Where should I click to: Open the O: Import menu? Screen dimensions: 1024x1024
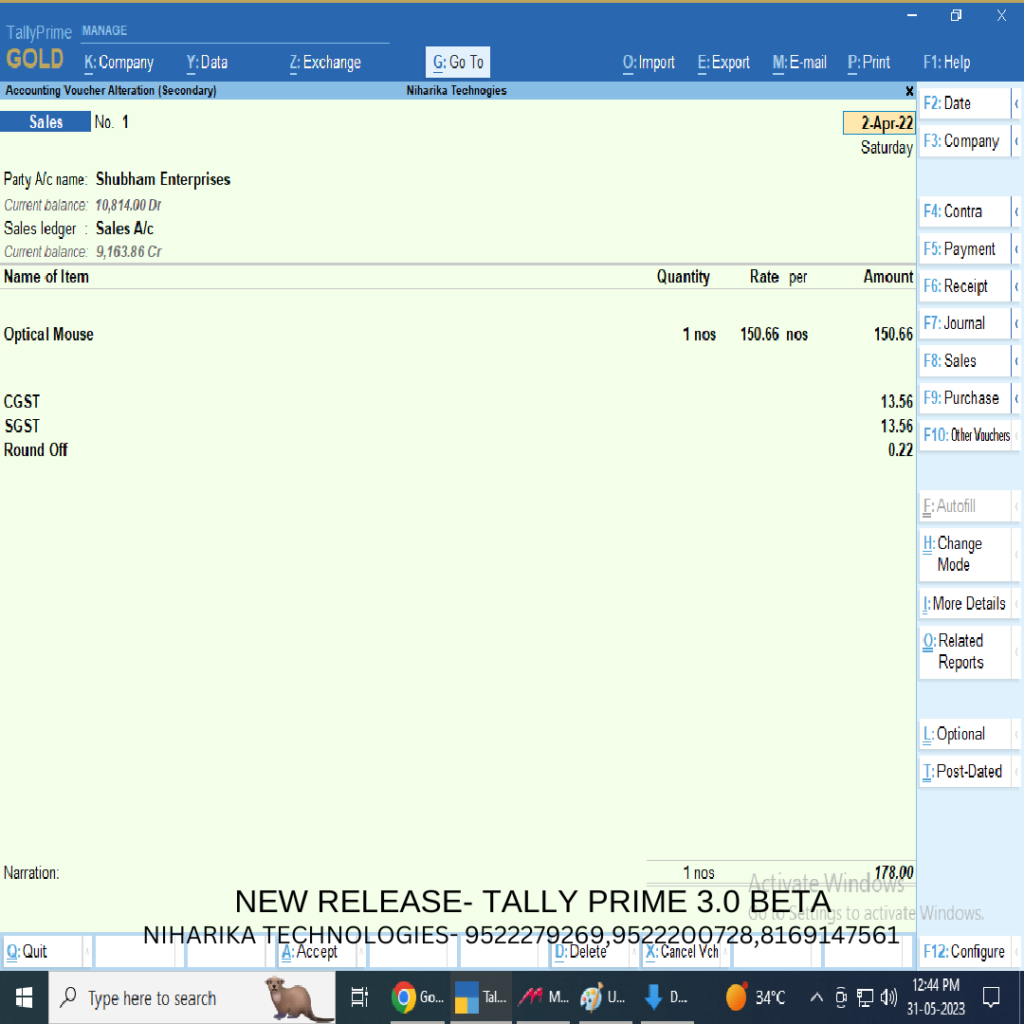point(648,63)
